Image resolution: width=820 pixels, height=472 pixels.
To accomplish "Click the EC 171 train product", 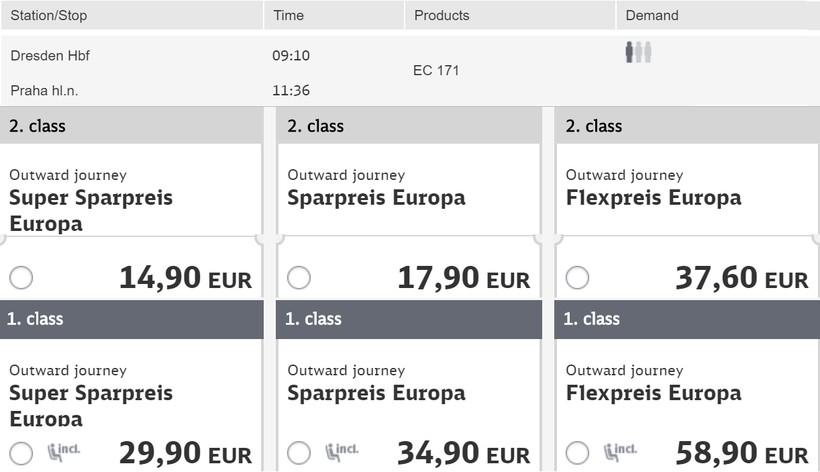I will (x=436, y=71).
